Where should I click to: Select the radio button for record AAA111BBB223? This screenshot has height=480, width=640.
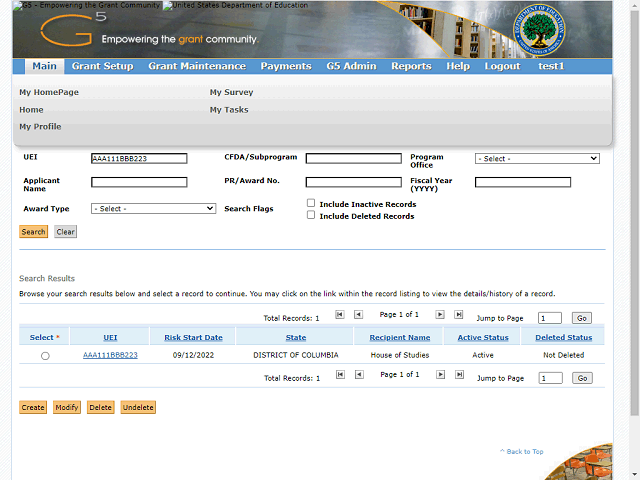45,356
